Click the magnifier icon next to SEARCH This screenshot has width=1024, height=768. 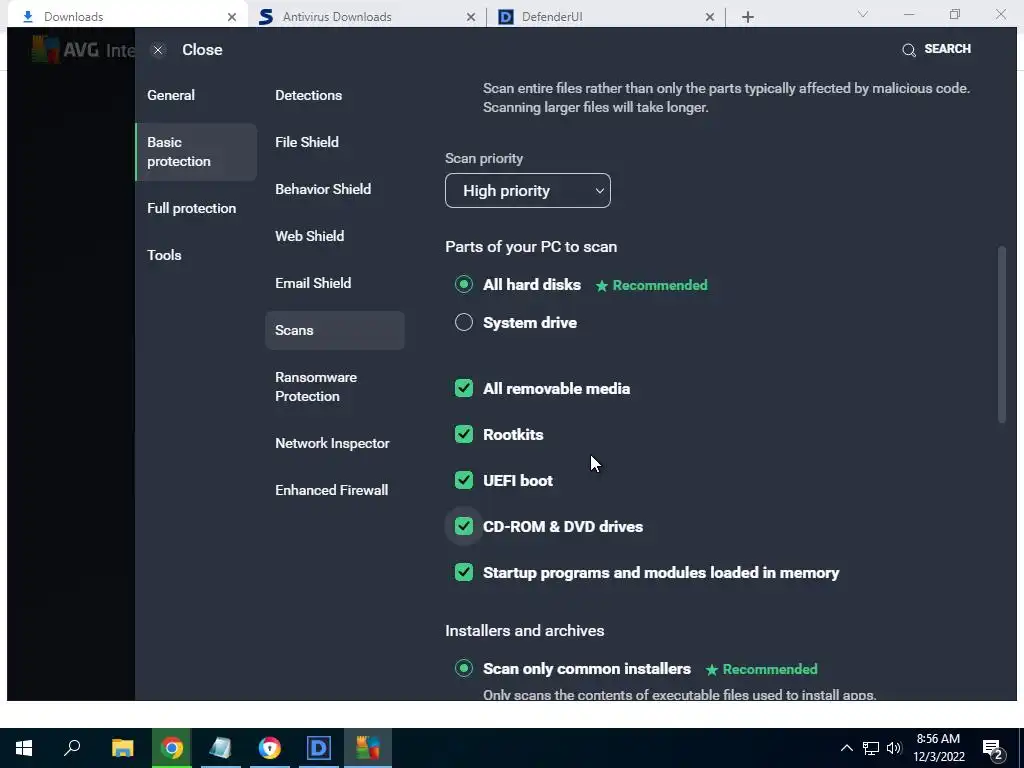[908, 50]
